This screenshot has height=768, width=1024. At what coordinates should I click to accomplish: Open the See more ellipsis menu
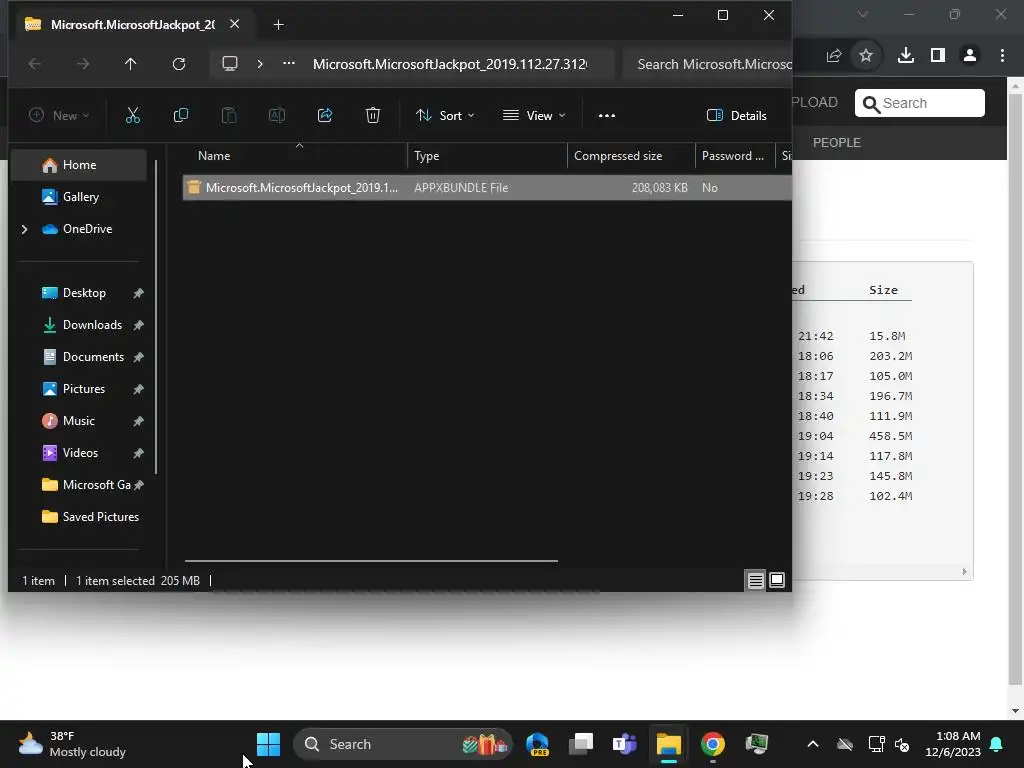607,116
